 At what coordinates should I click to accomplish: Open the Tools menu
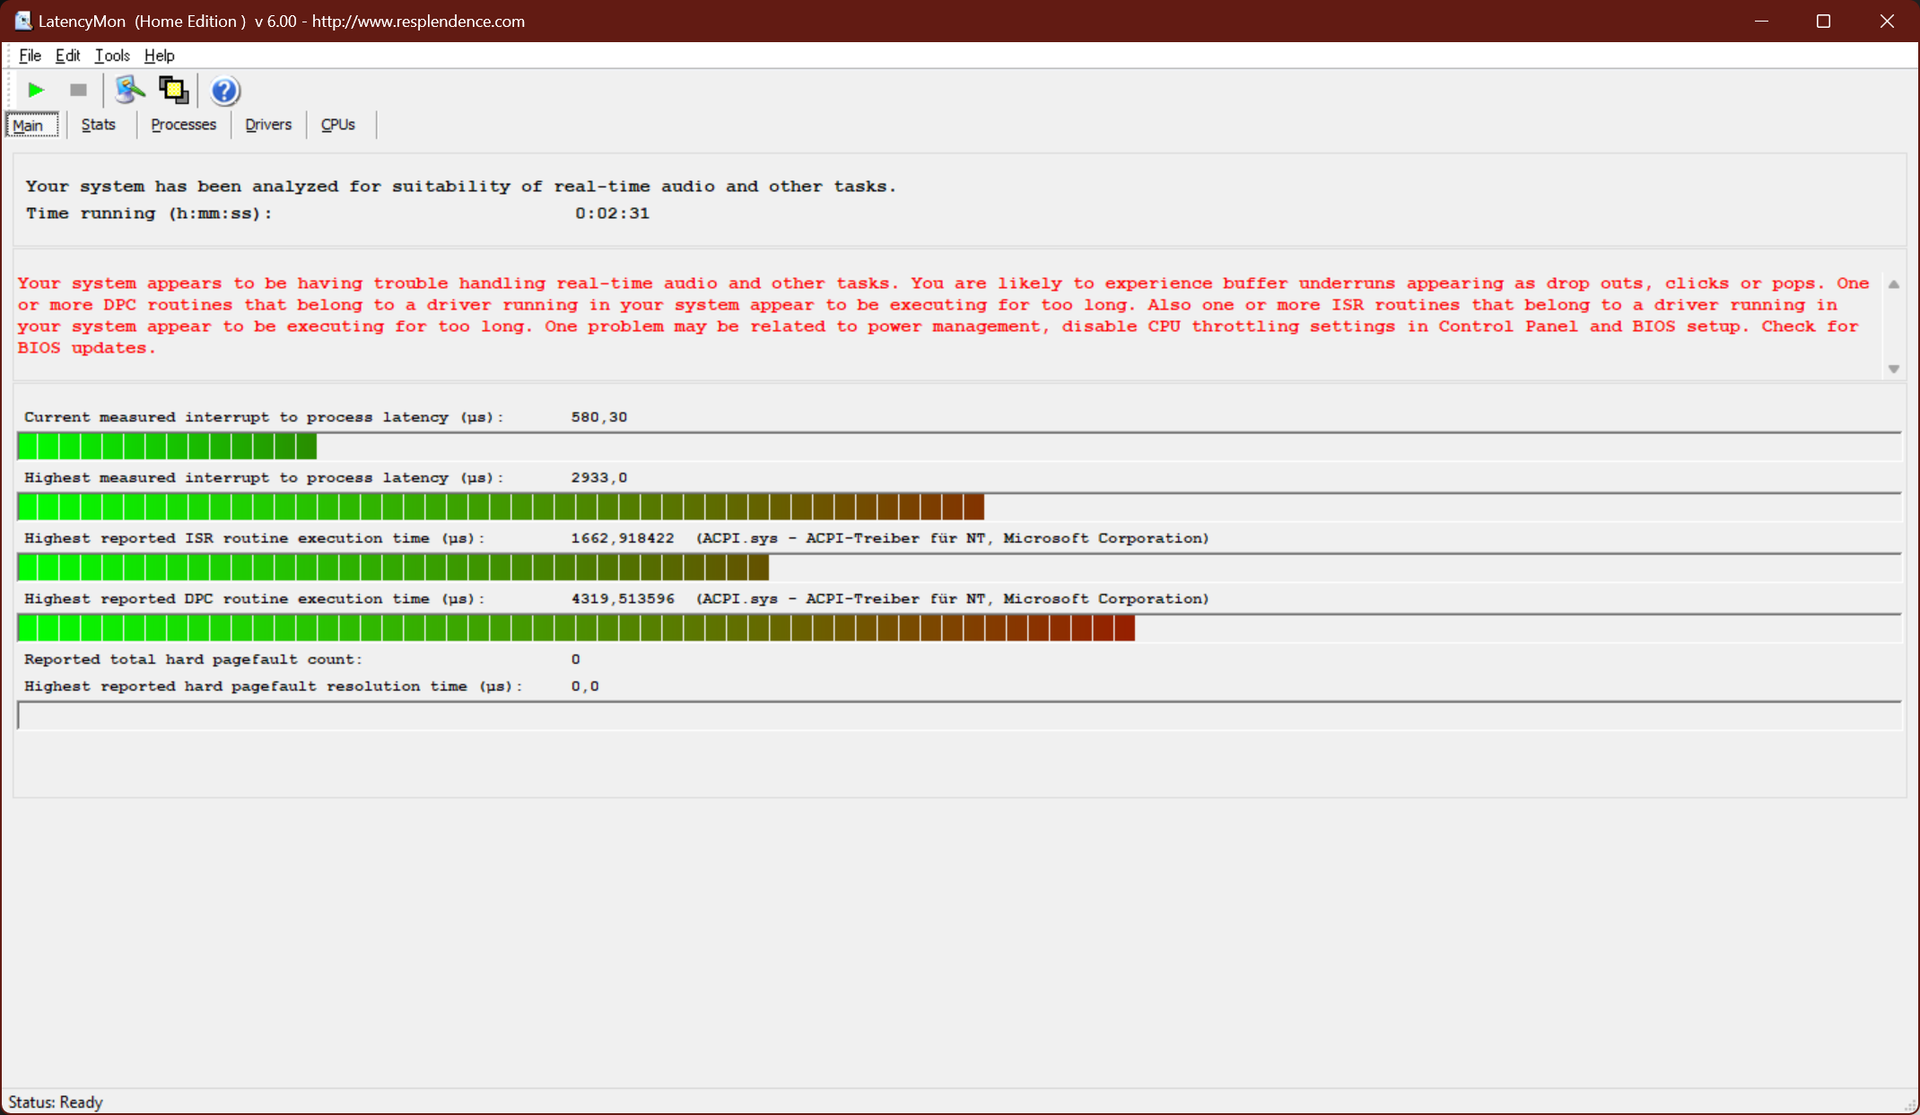pos(112,56)
